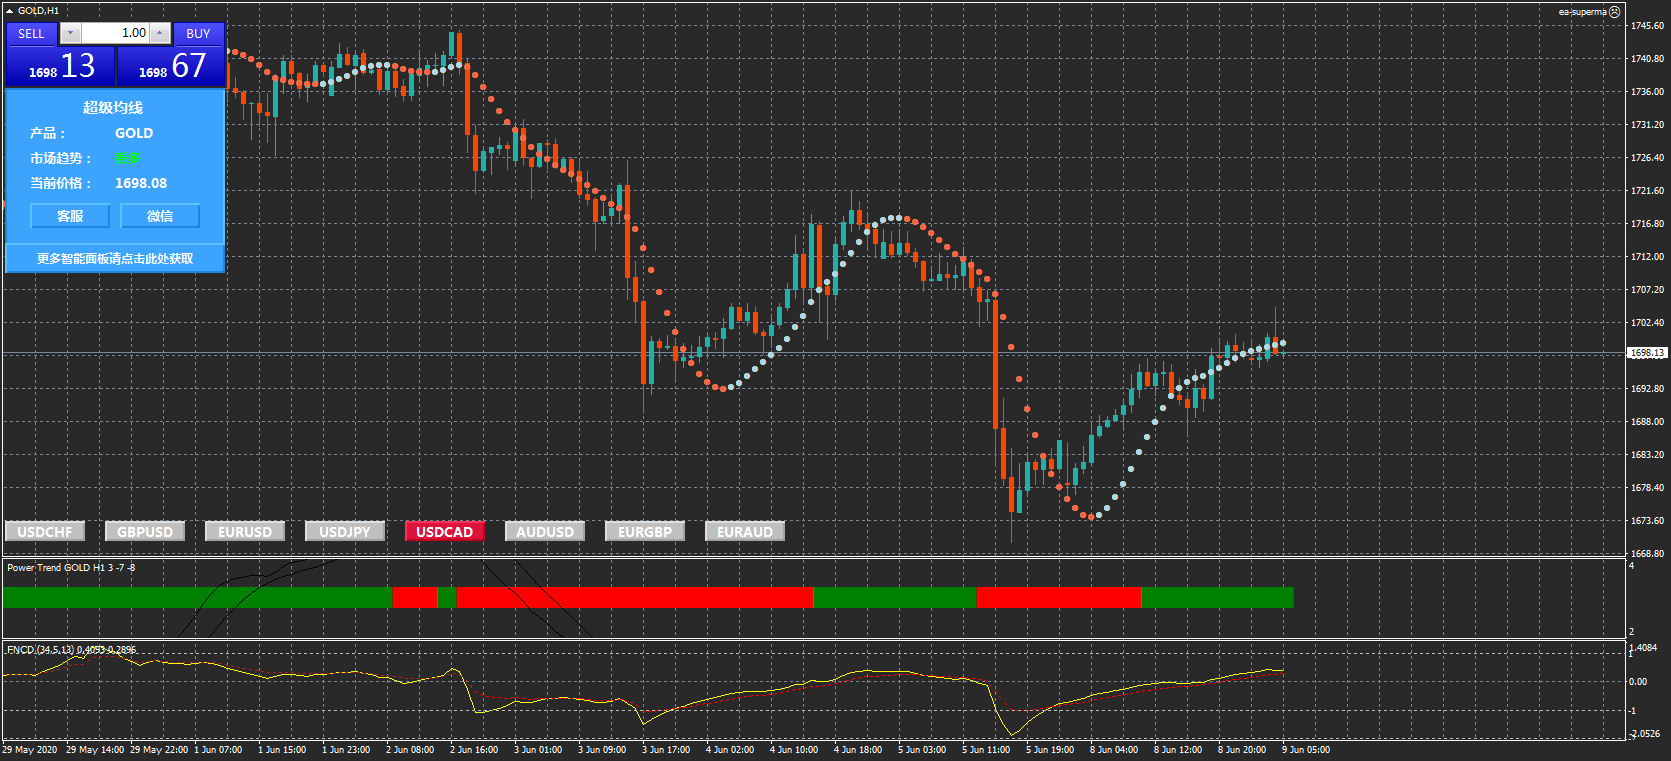Increase lot volume with the up arrow
The image size is (1671, 761).
point(160,33)
